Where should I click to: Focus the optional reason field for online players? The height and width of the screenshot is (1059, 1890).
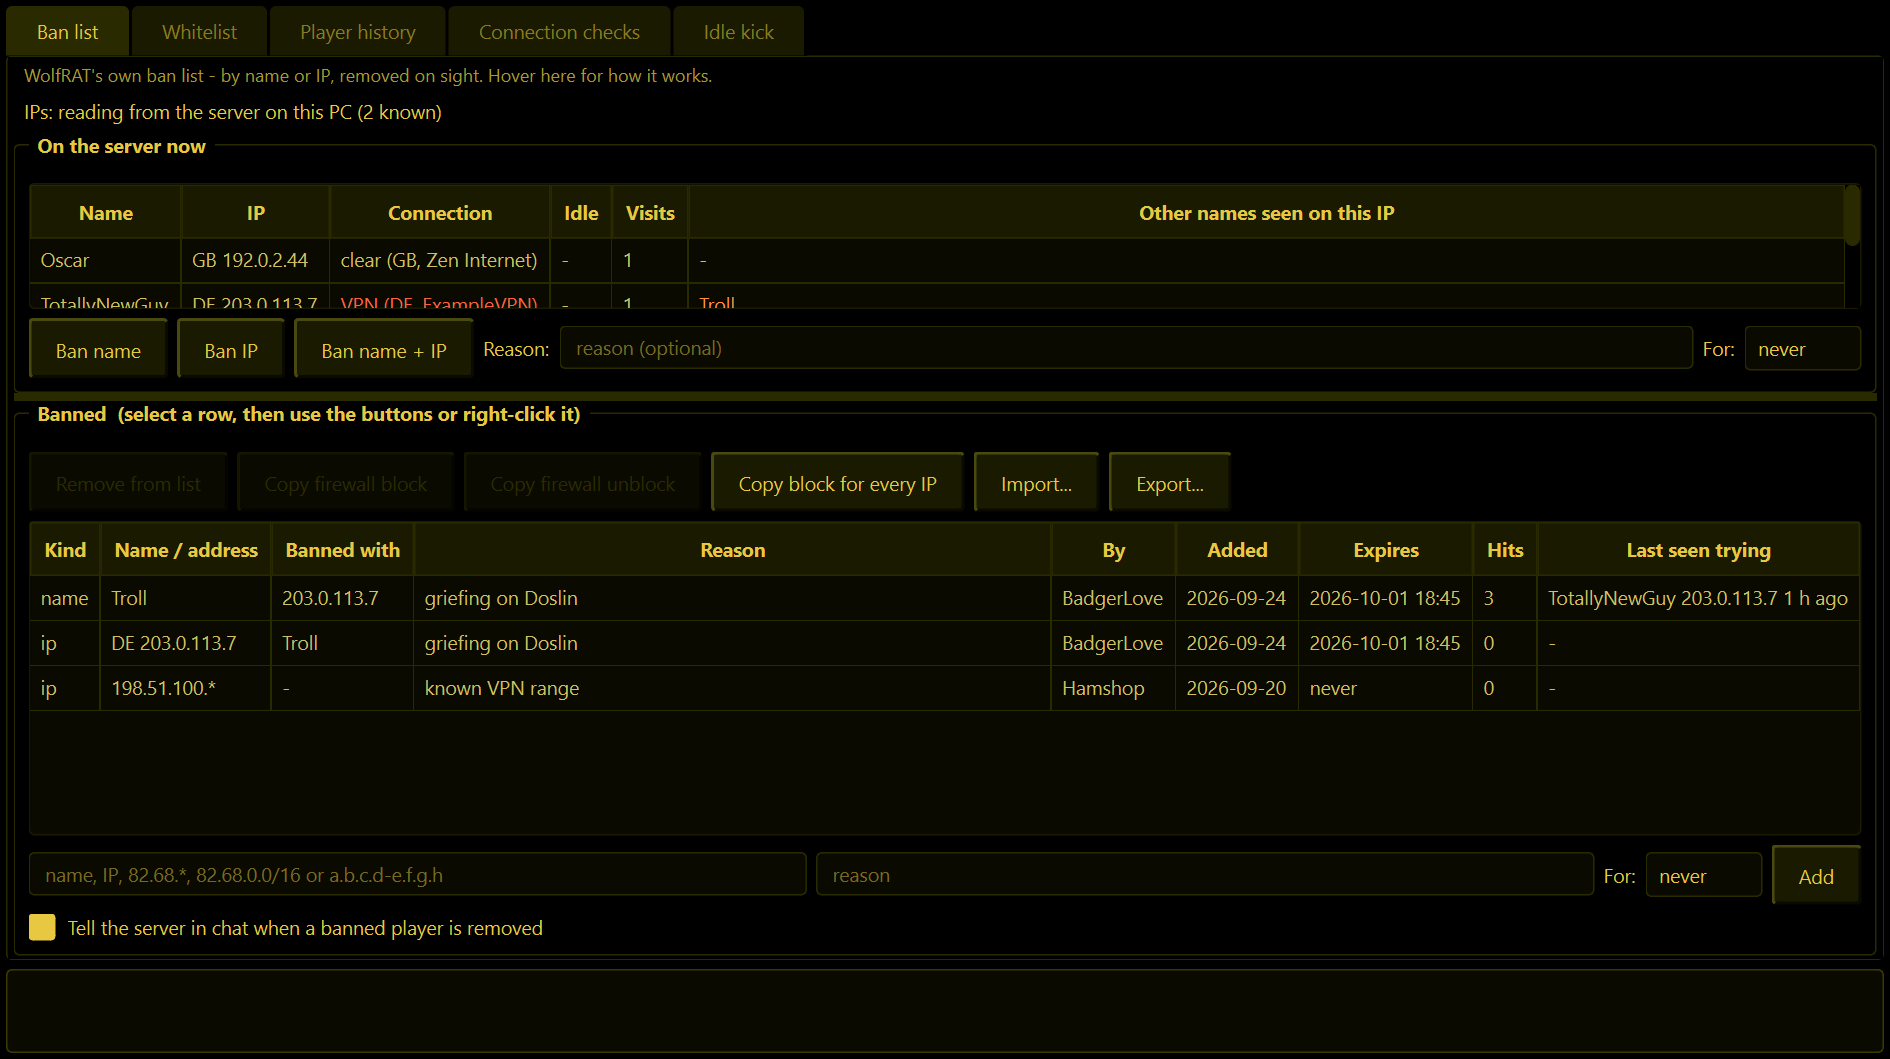(1126, 348)
